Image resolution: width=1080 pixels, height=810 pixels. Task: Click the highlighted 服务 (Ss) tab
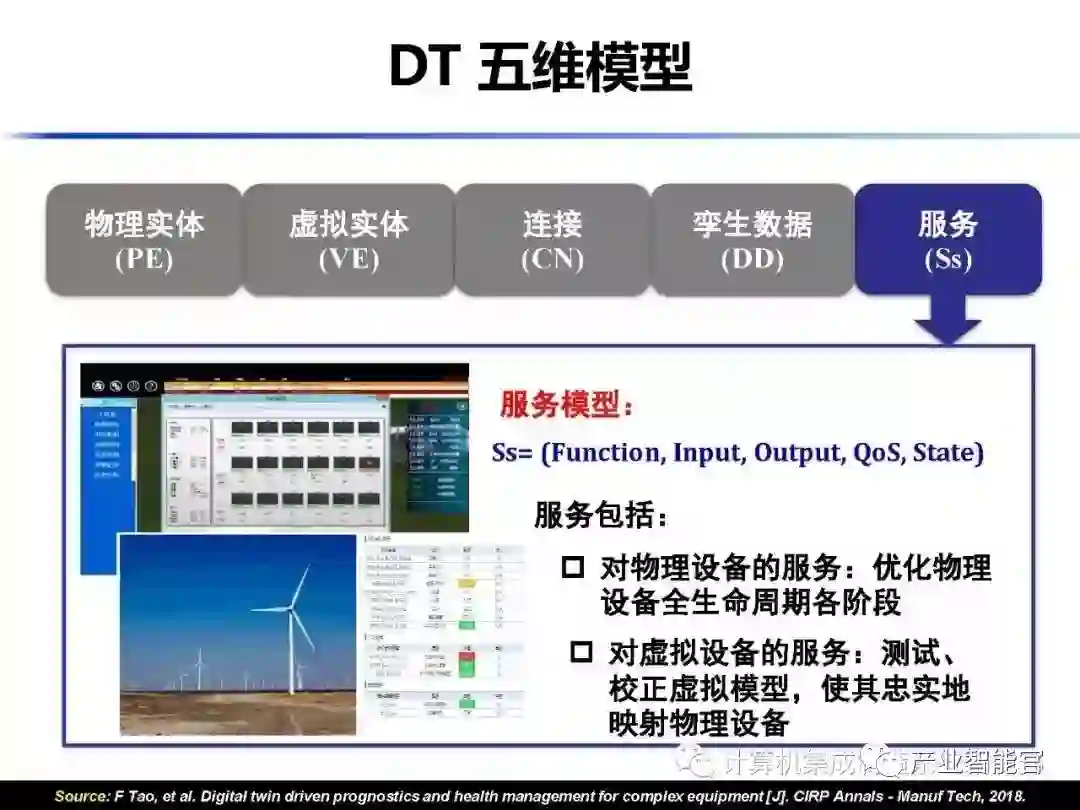[x=948, y=240]
